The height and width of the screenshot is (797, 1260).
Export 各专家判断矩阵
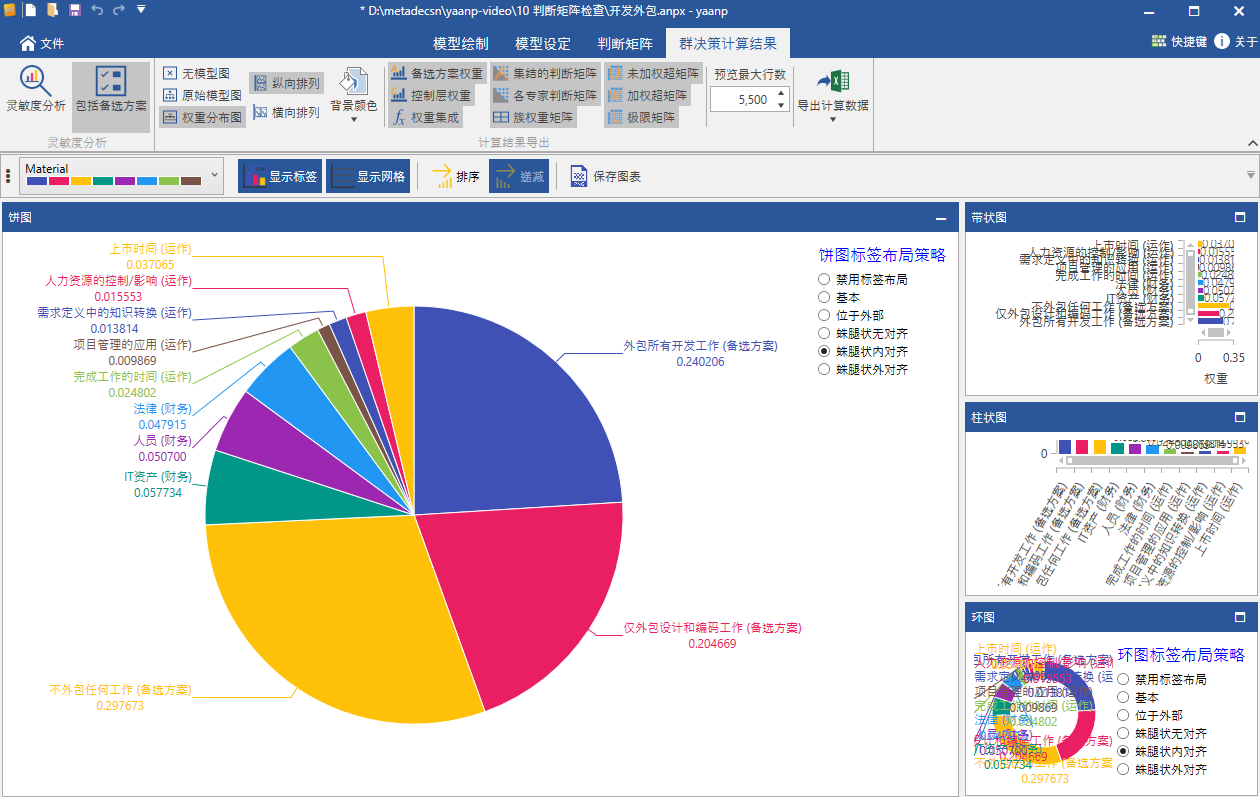(x=546, y=95)
